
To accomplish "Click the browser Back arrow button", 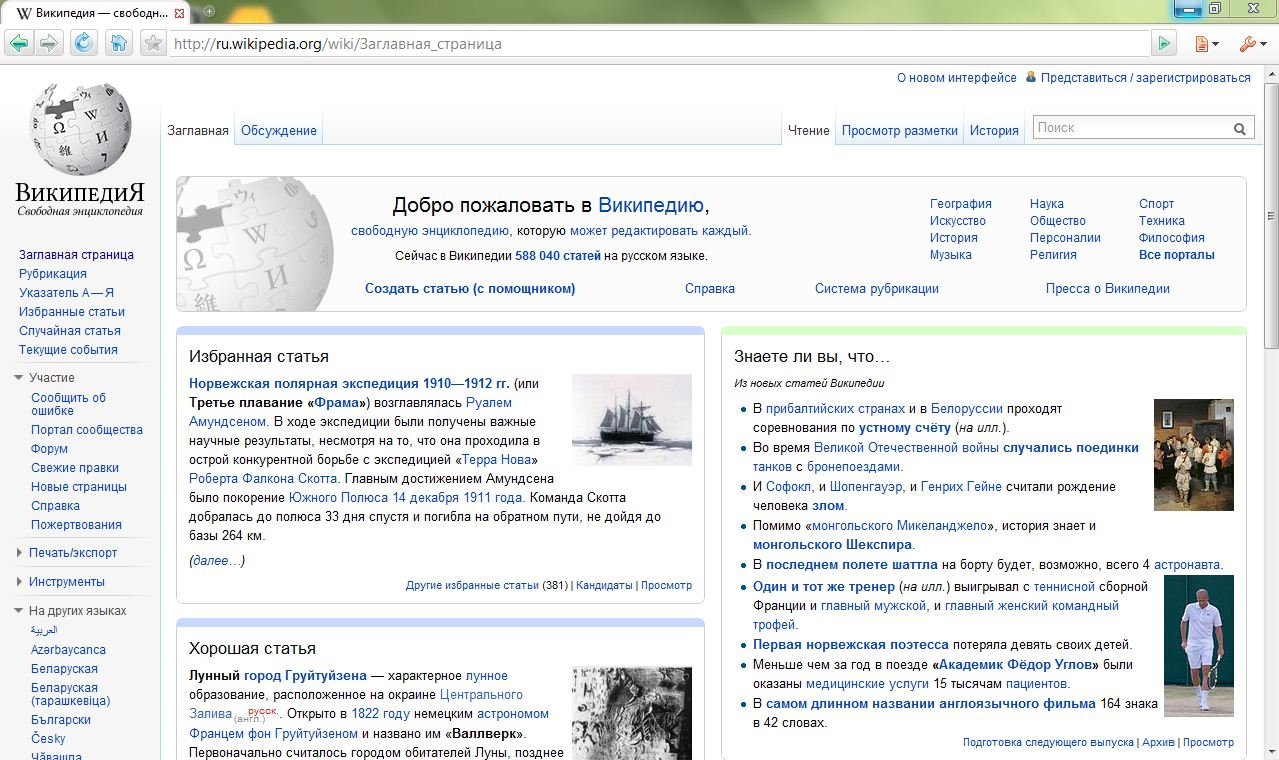I will point(18,43).
